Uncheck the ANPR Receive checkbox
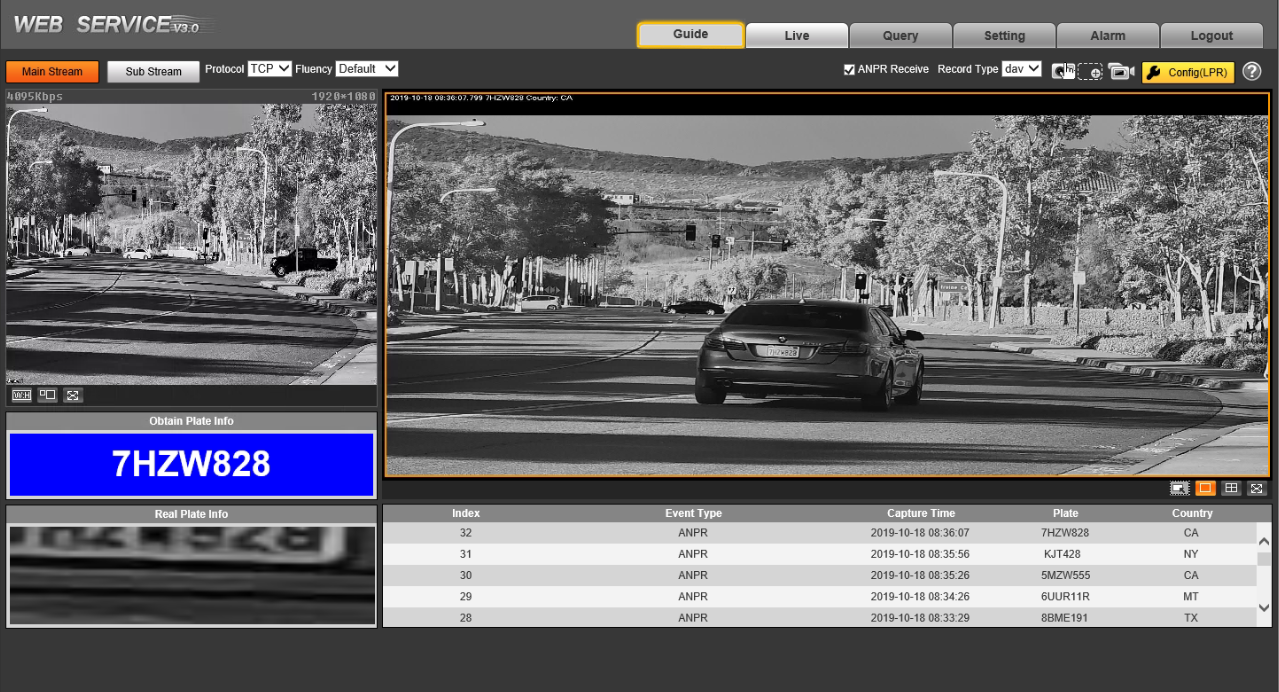Viewport: 1279px width, 692px height. click(x=849, y=70)
